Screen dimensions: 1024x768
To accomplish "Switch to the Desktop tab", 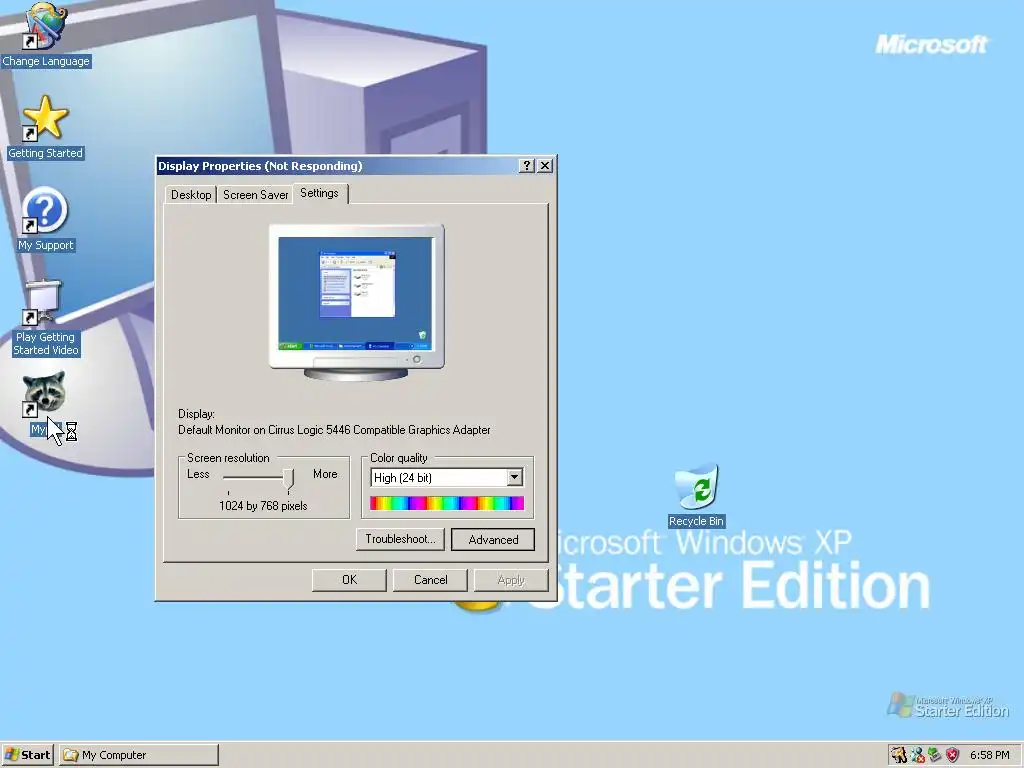I will click(191, 195).
